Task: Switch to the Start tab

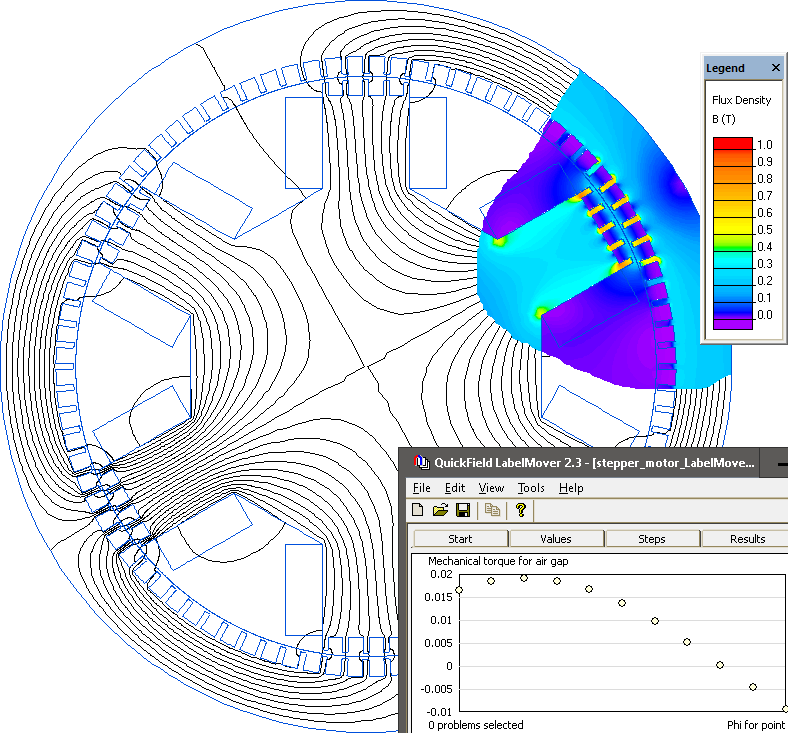Action: [x=460, y=539]
